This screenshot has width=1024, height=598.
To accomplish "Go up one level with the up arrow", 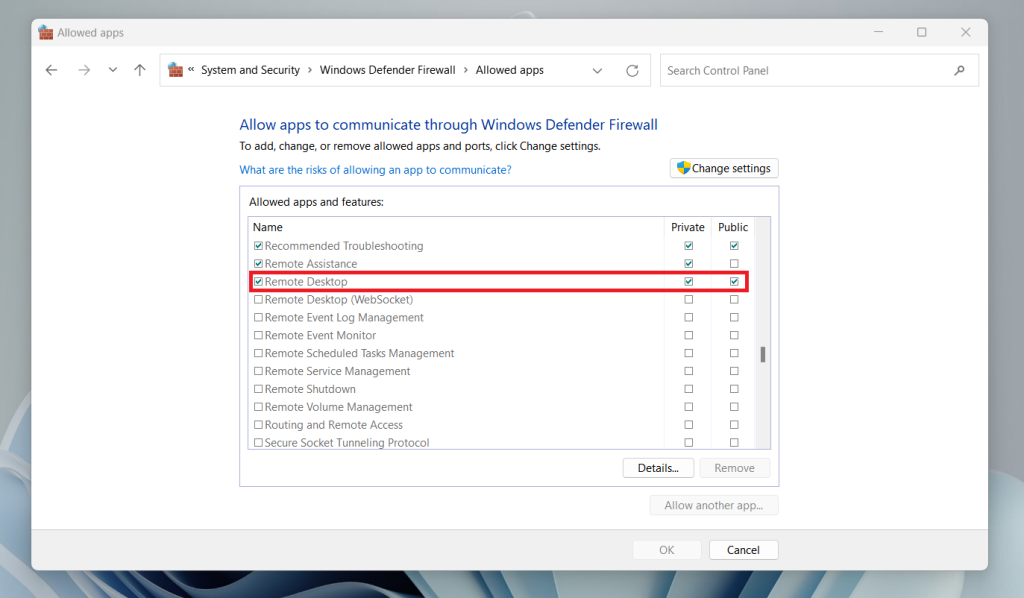I will [x=140, y=70].
